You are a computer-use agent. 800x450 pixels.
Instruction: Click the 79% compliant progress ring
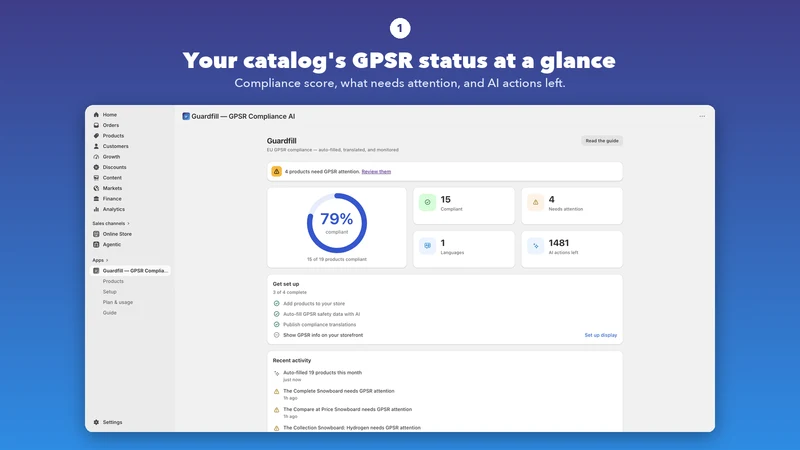point(337,223)
